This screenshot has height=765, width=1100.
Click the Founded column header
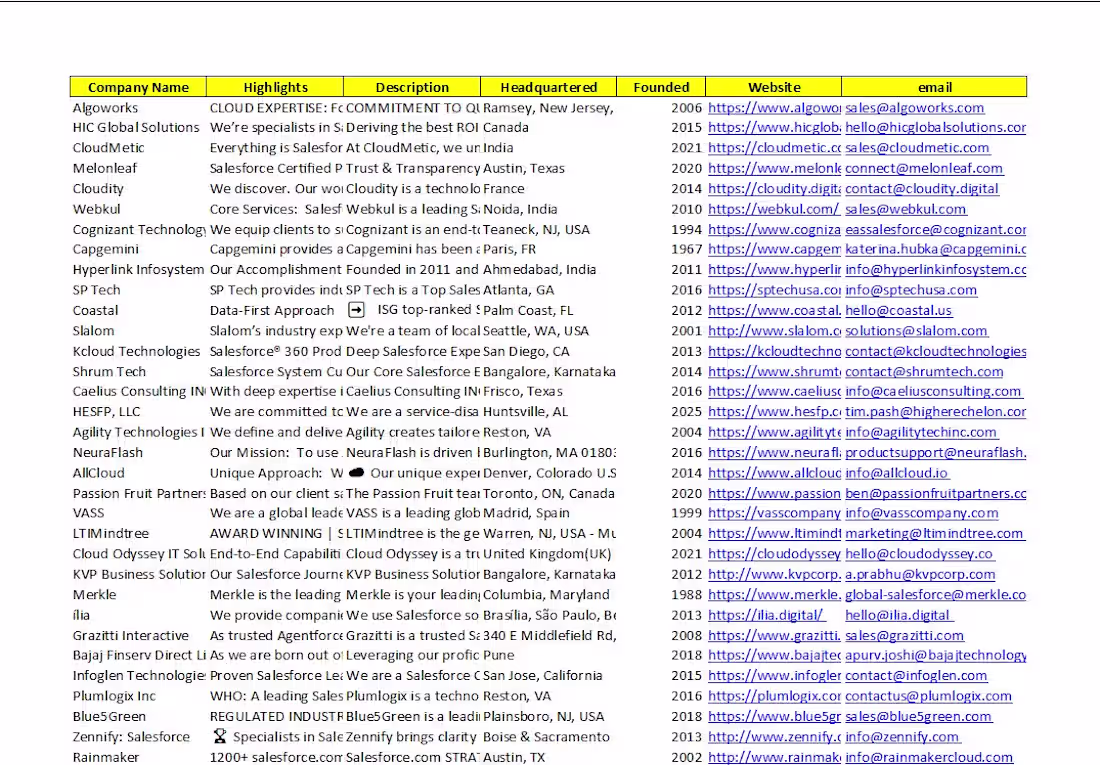(x=661, y=87)
